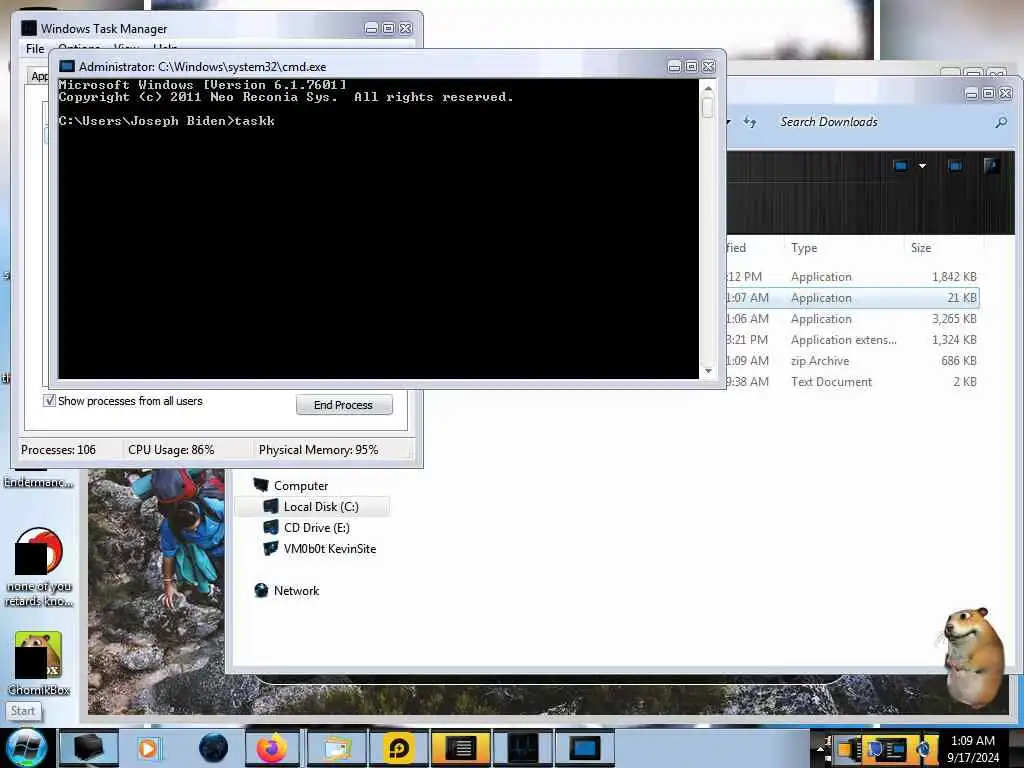
Task: Select the zip Archive 686 KB row
Action: point(852,360)
